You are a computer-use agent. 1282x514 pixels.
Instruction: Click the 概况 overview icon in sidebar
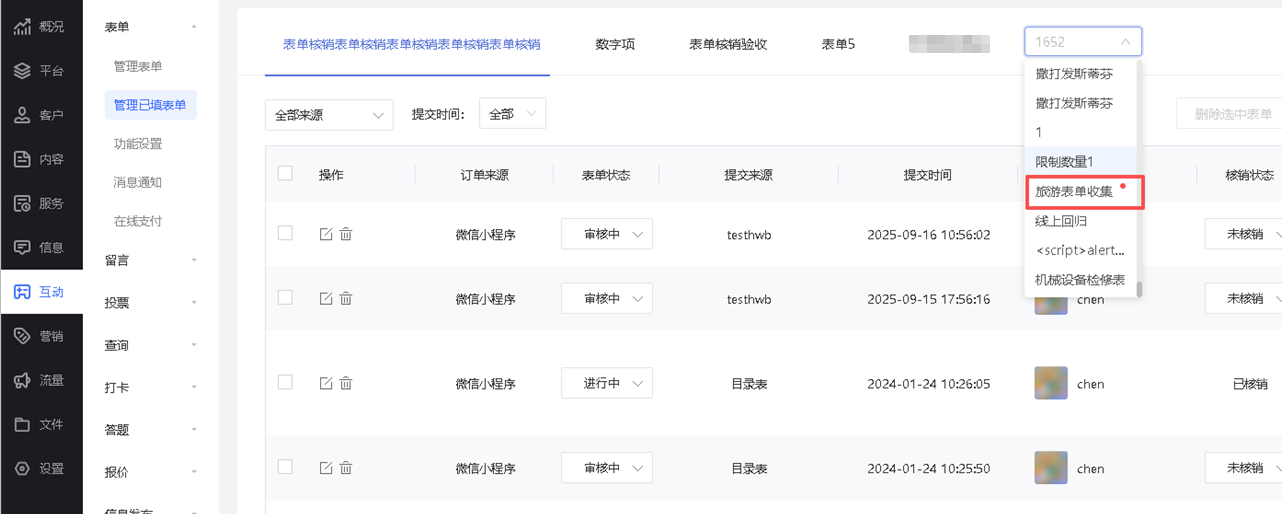22,27
